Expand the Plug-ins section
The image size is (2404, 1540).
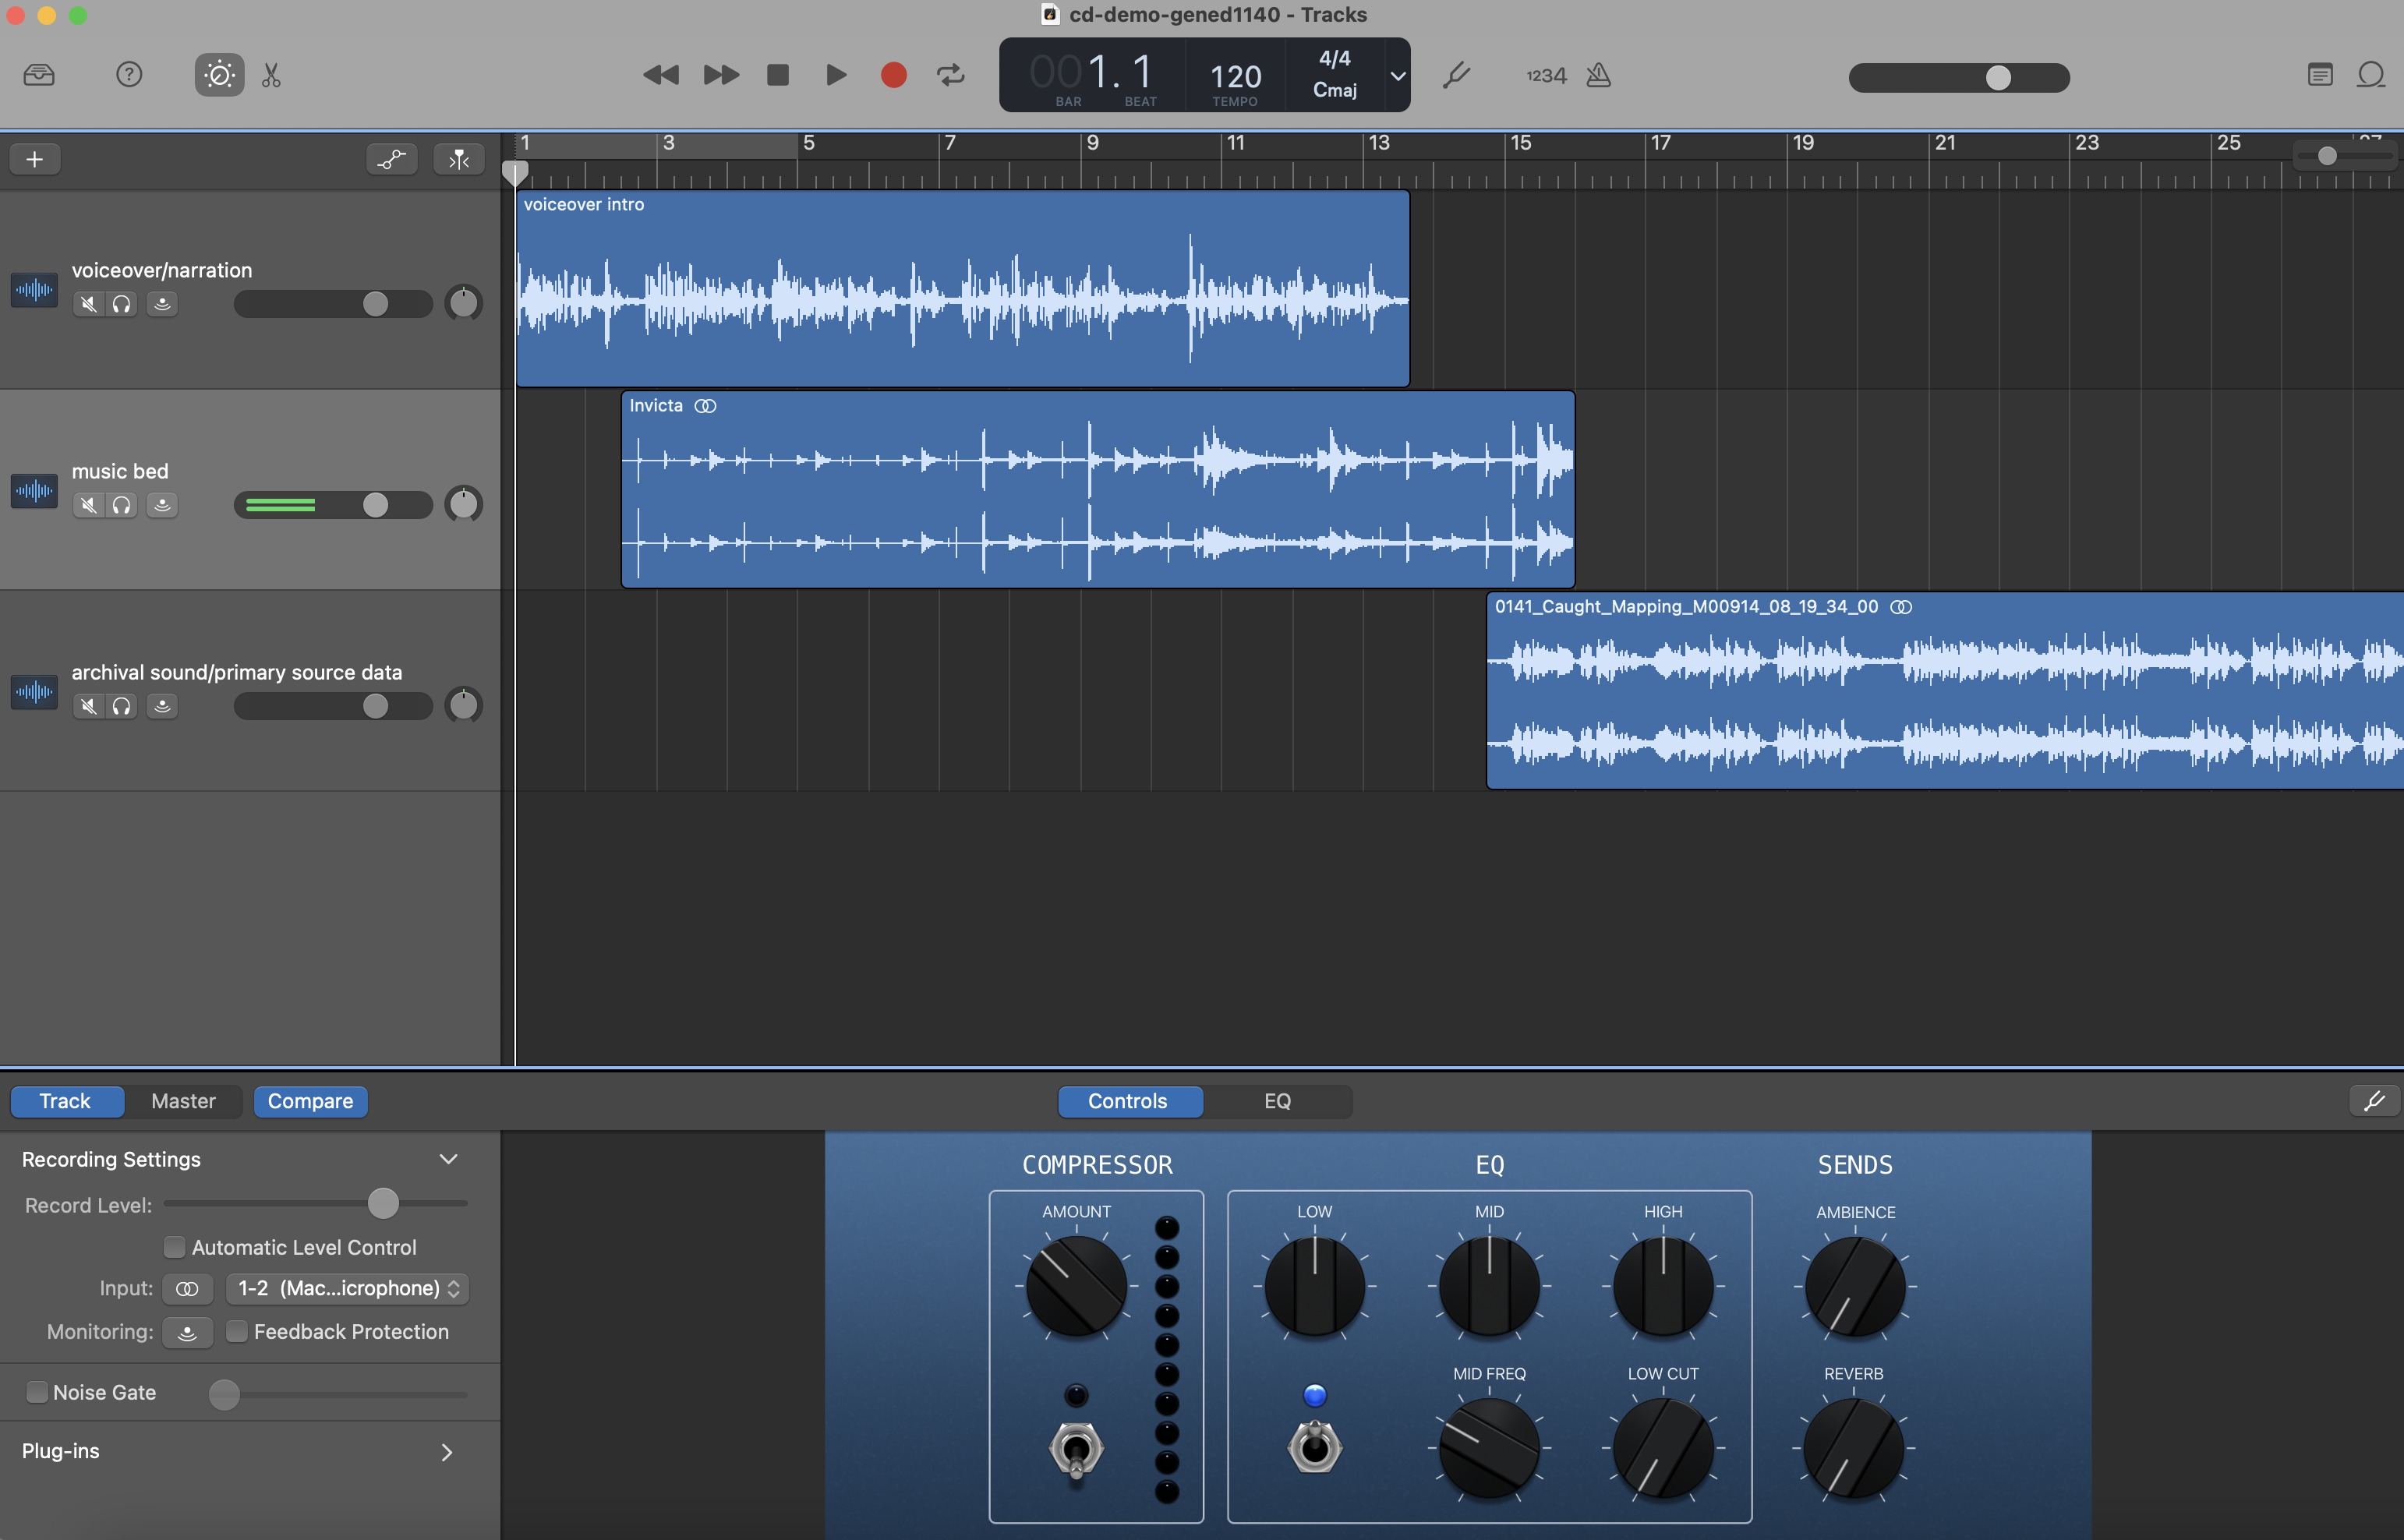(446, 1452)
